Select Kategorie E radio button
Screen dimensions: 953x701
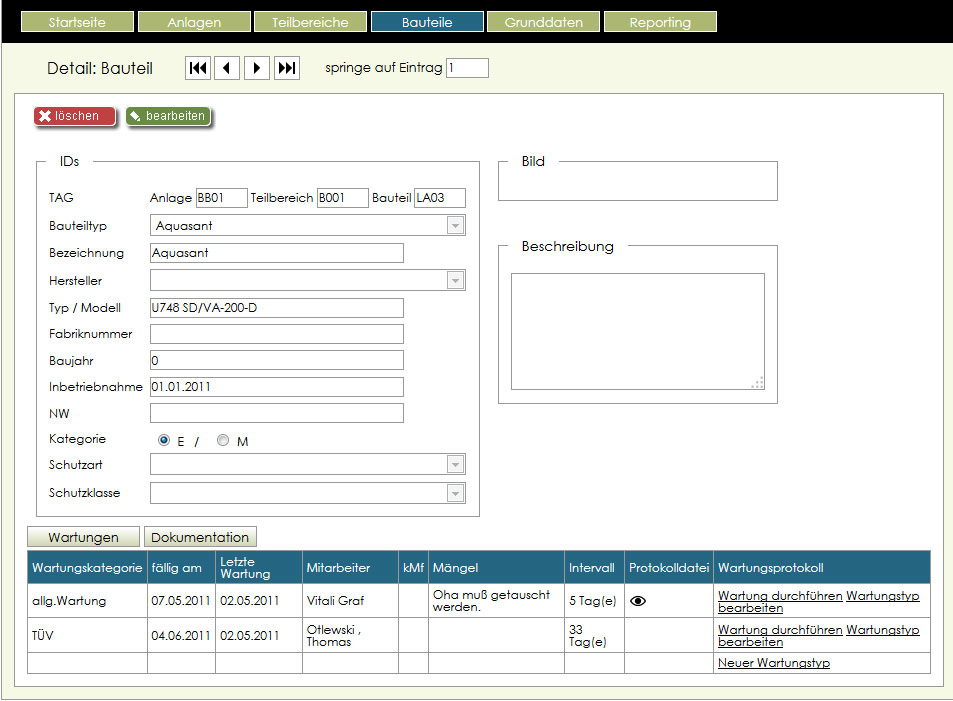[164, 440]
